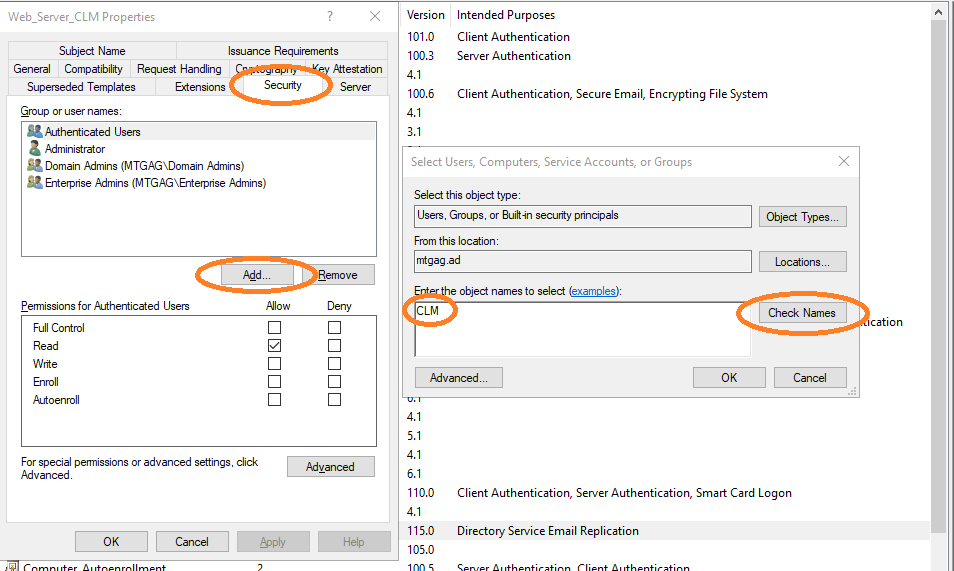Viewport: 954px width, 571px height.
Task: Click the Locations... button
Action: click(803, 262)
